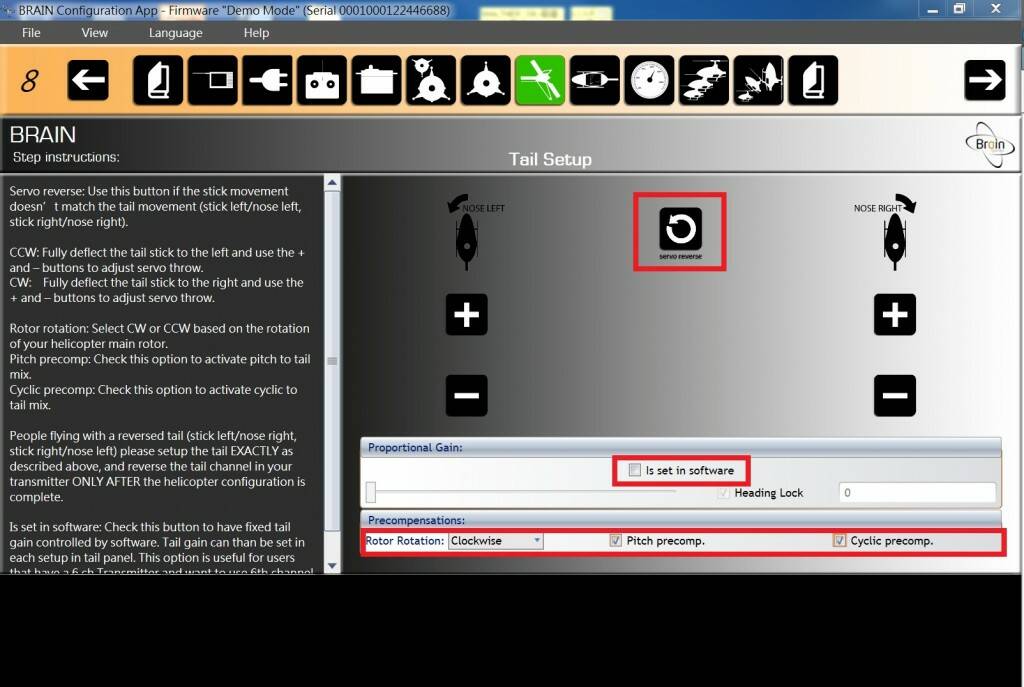This screenshot has width=1024, height=687.
Task: Open the Language menu
Action: pos(176,33)
